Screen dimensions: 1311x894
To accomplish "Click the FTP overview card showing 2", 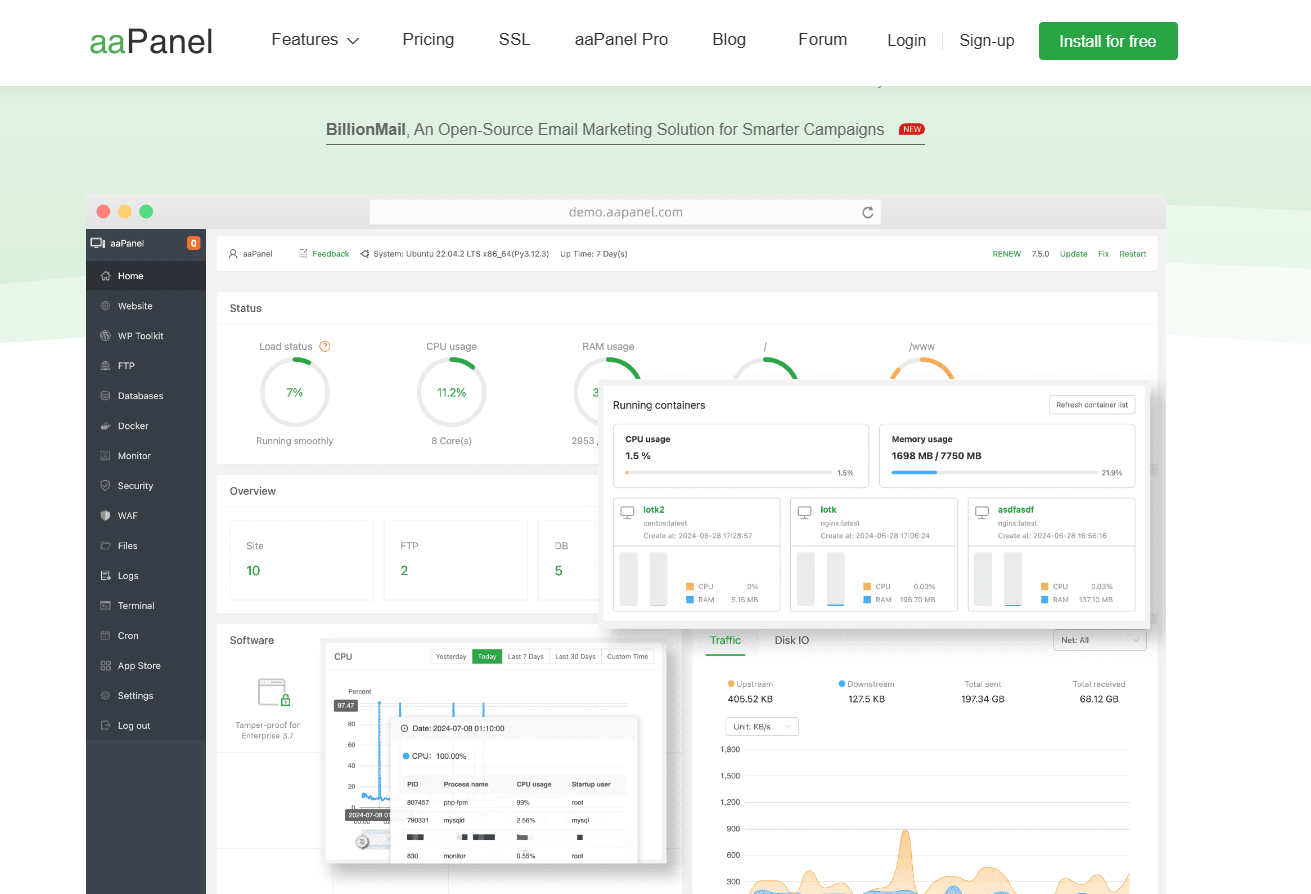I will (x=455, y=560).
